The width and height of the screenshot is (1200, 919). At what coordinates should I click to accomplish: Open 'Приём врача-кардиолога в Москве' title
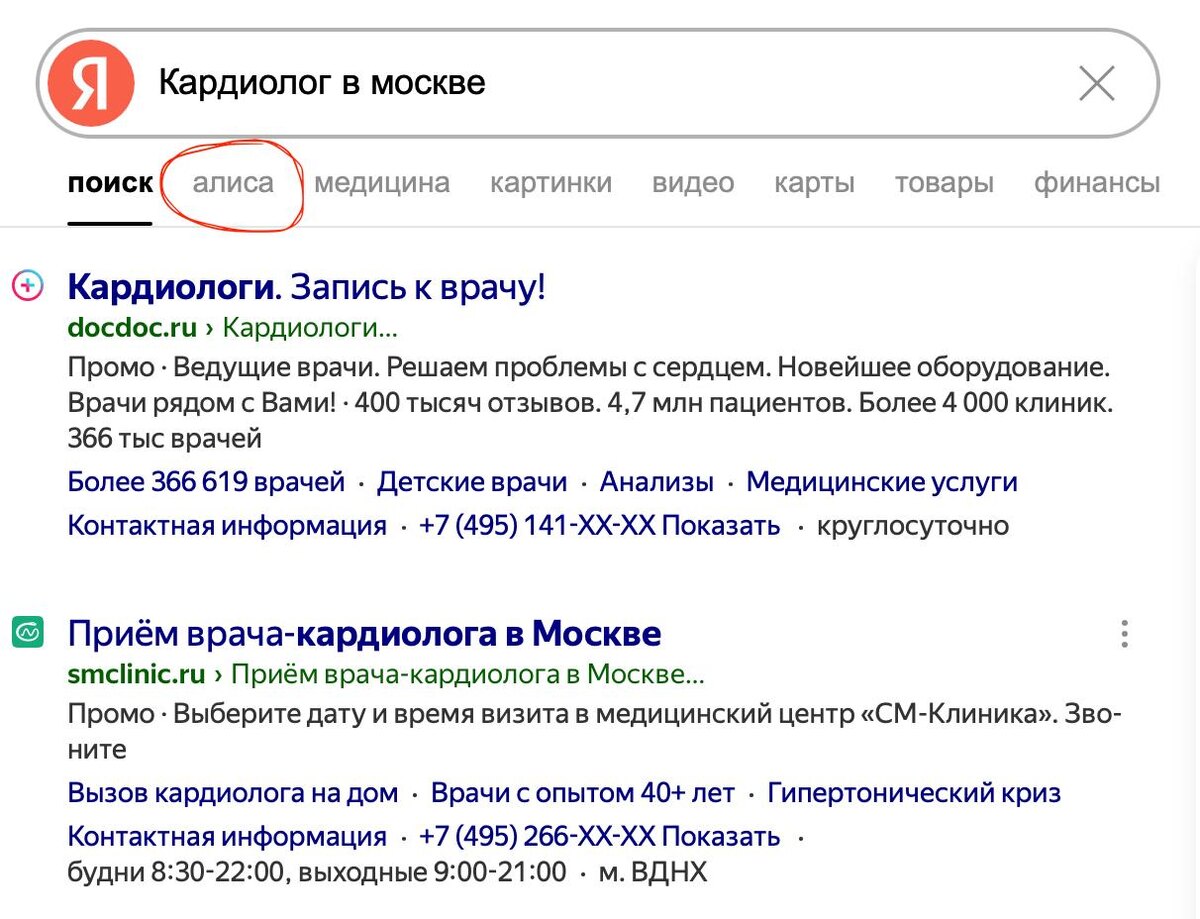[x=365, y=634]
